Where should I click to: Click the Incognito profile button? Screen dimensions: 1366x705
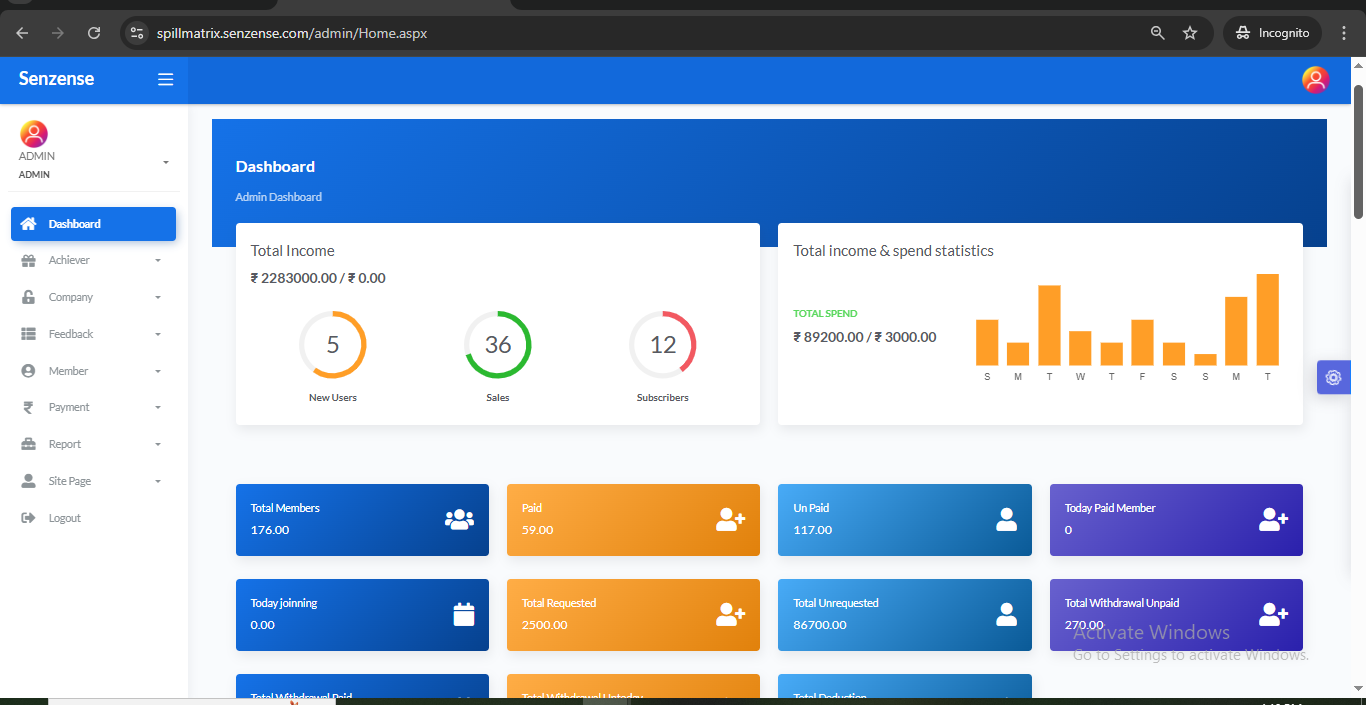tap(1272, 33)
